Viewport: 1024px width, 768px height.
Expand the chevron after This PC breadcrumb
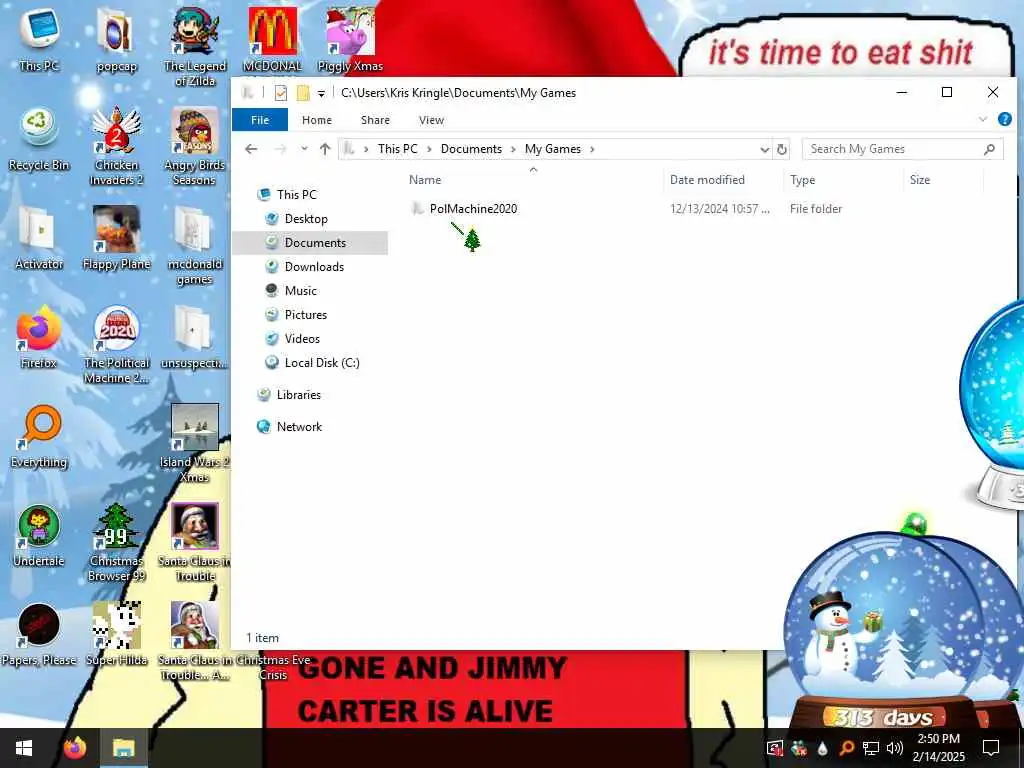429,149
